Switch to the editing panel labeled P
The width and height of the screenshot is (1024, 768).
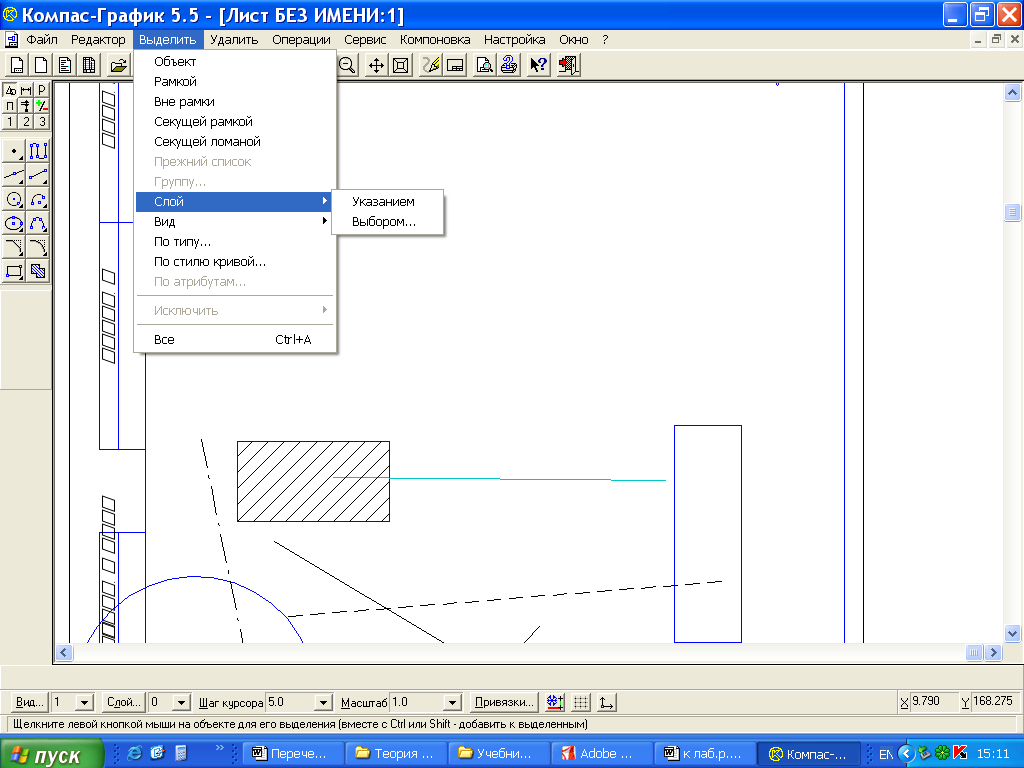click(x=42, y=90)
